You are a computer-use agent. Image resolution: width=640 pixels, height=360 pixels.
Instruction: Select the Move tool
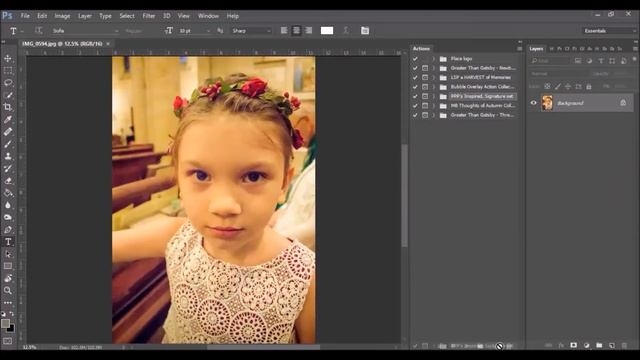coord(8,58)
